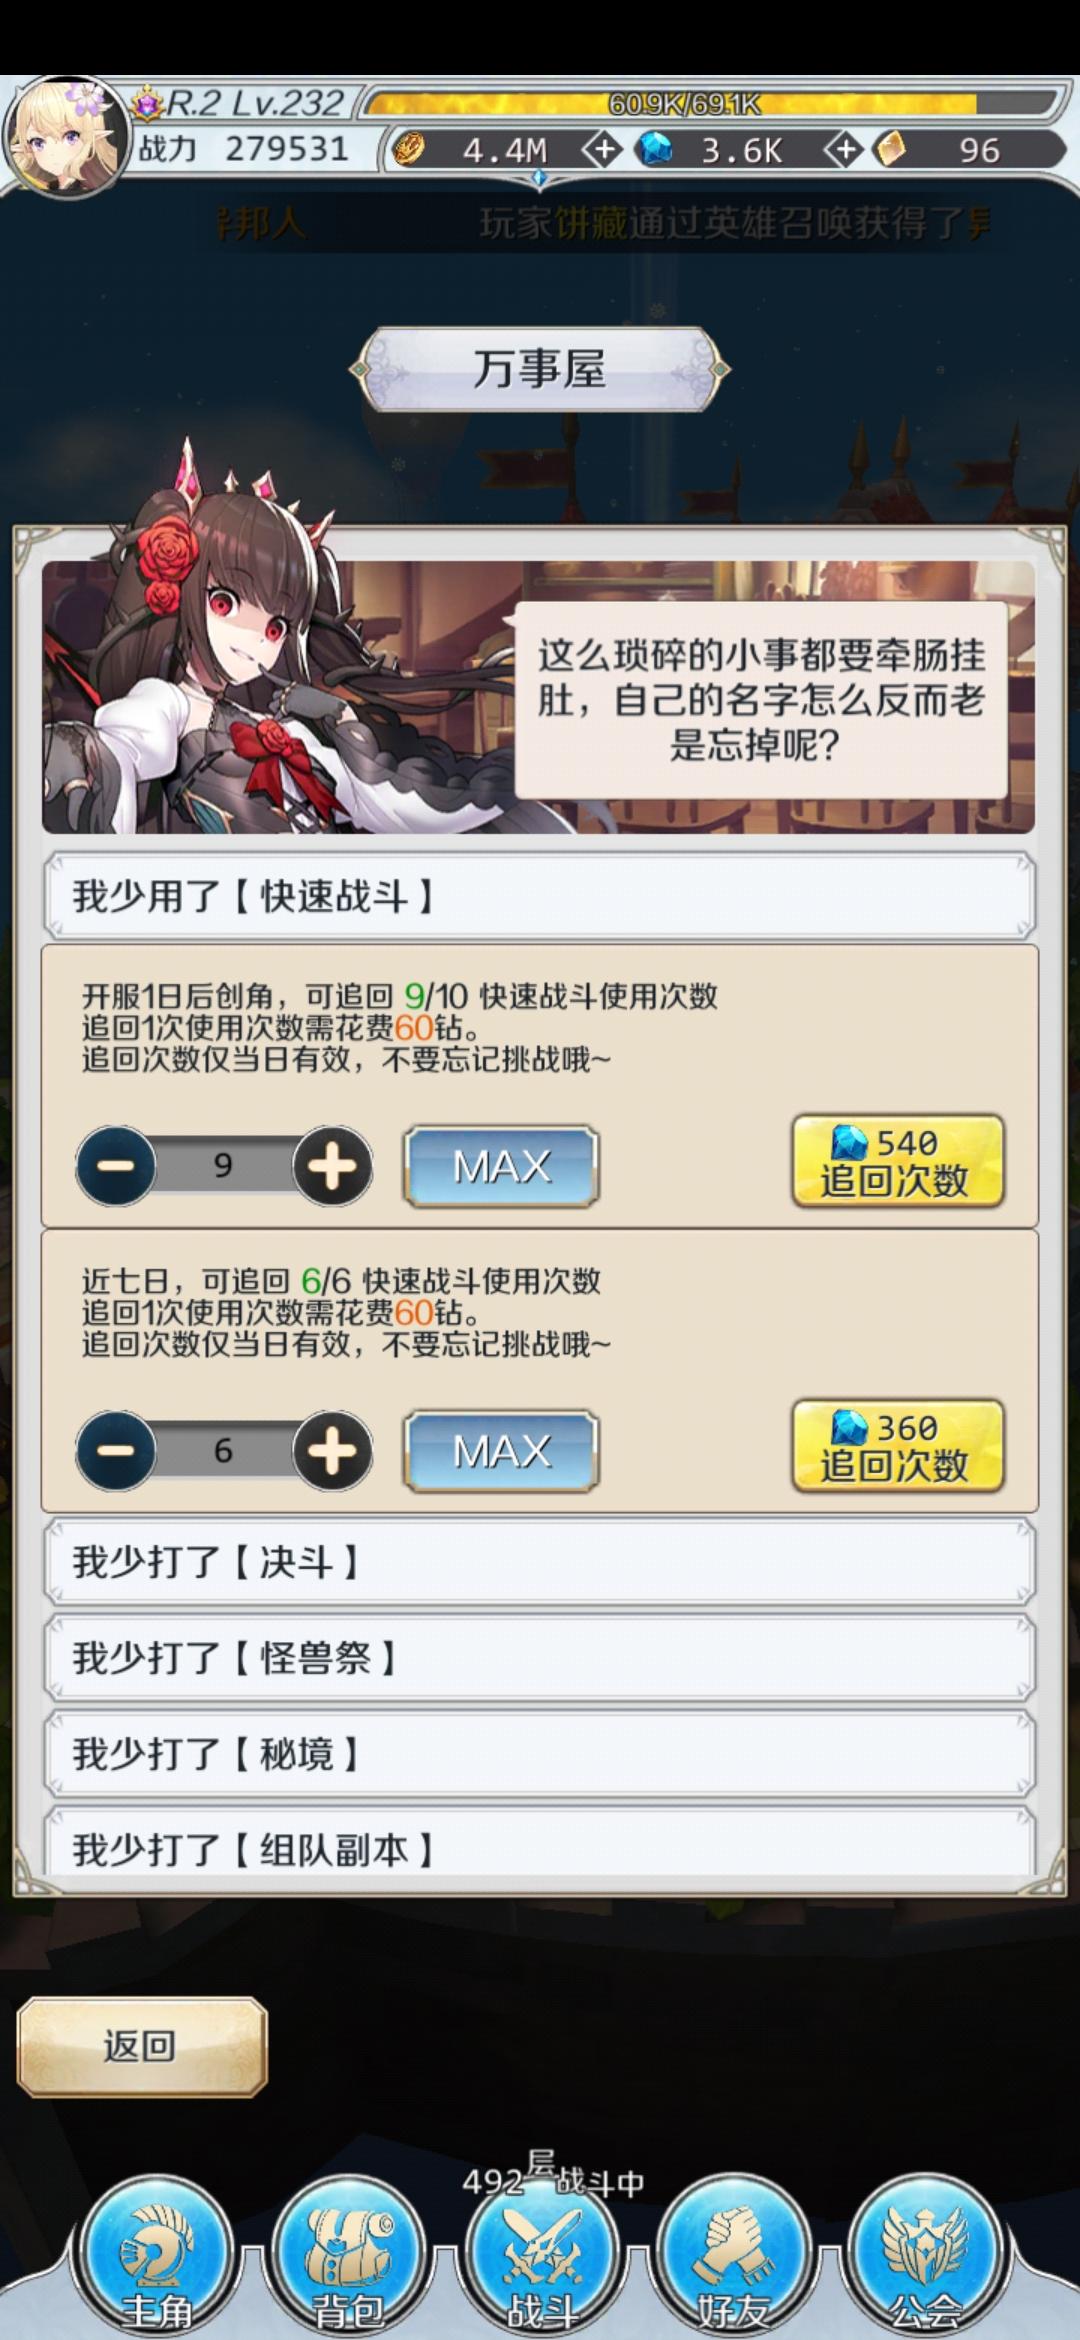Decrease the 6-count stepper with minus
Viewport: 1080px width, 2340px height.
click(x=116, y=1451)
